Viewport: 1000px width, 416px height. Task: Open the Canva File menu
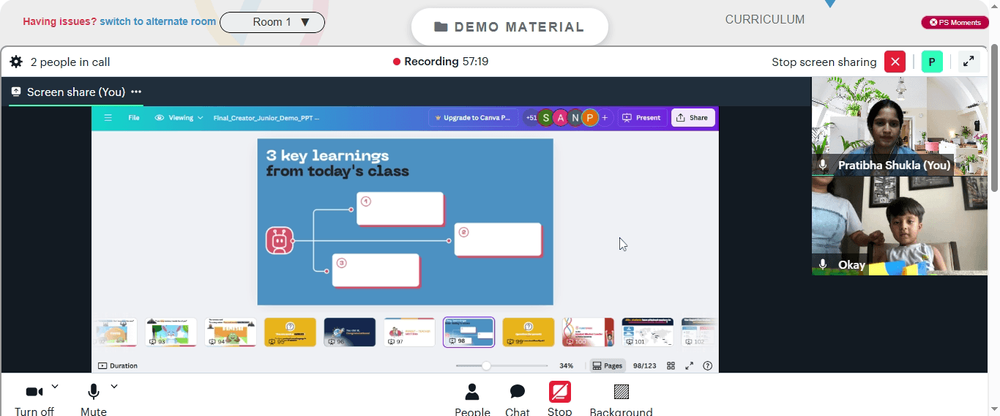tap(133, 118)
